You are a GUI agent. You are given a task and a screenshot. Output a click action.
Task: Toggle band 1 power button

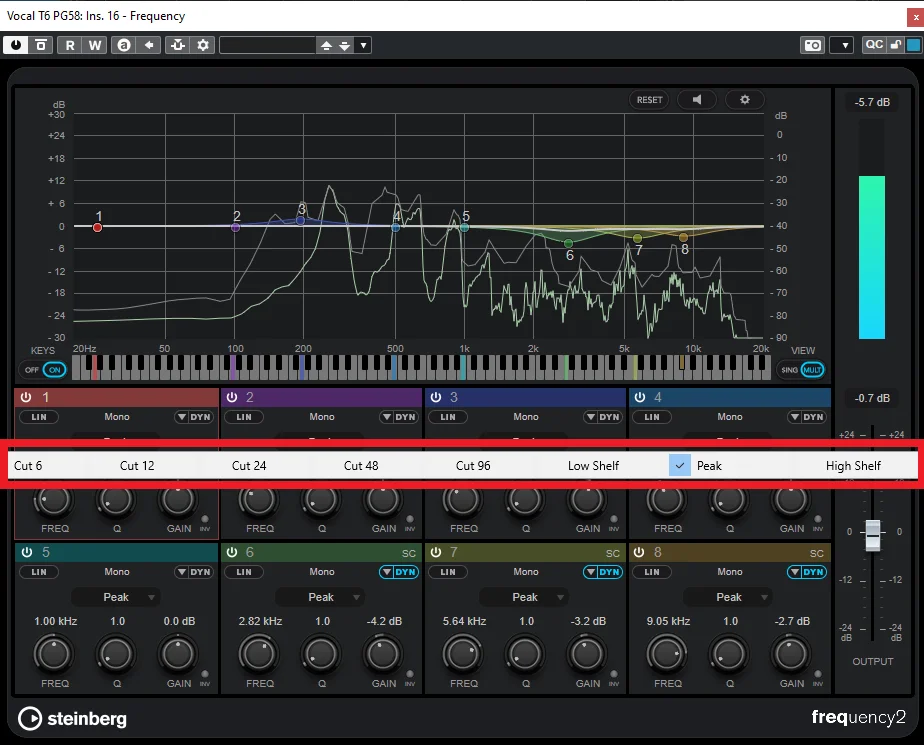[x=26, y=397]
